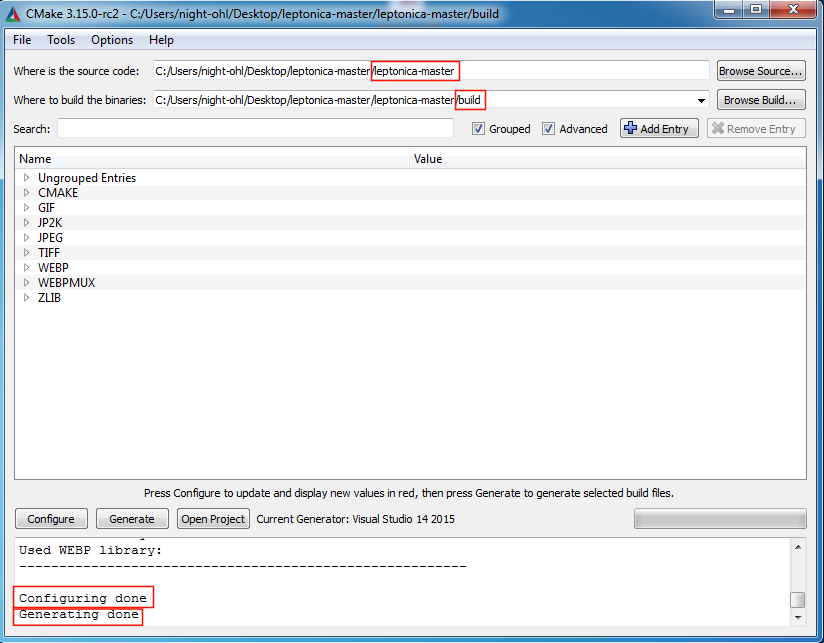The image size is (824, 643).
Task: Open the Options menu
Action: [112, 40]
